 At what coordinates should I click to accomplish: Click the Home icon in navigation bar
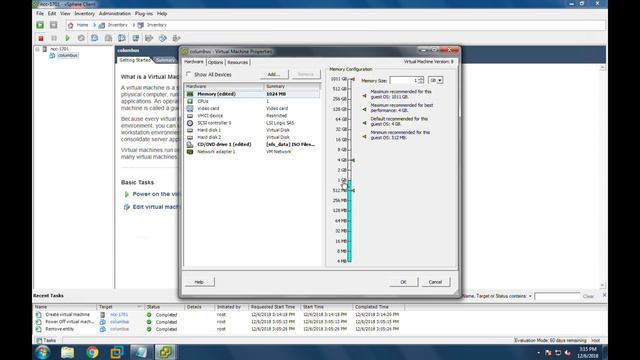click(x=71, y=25)
